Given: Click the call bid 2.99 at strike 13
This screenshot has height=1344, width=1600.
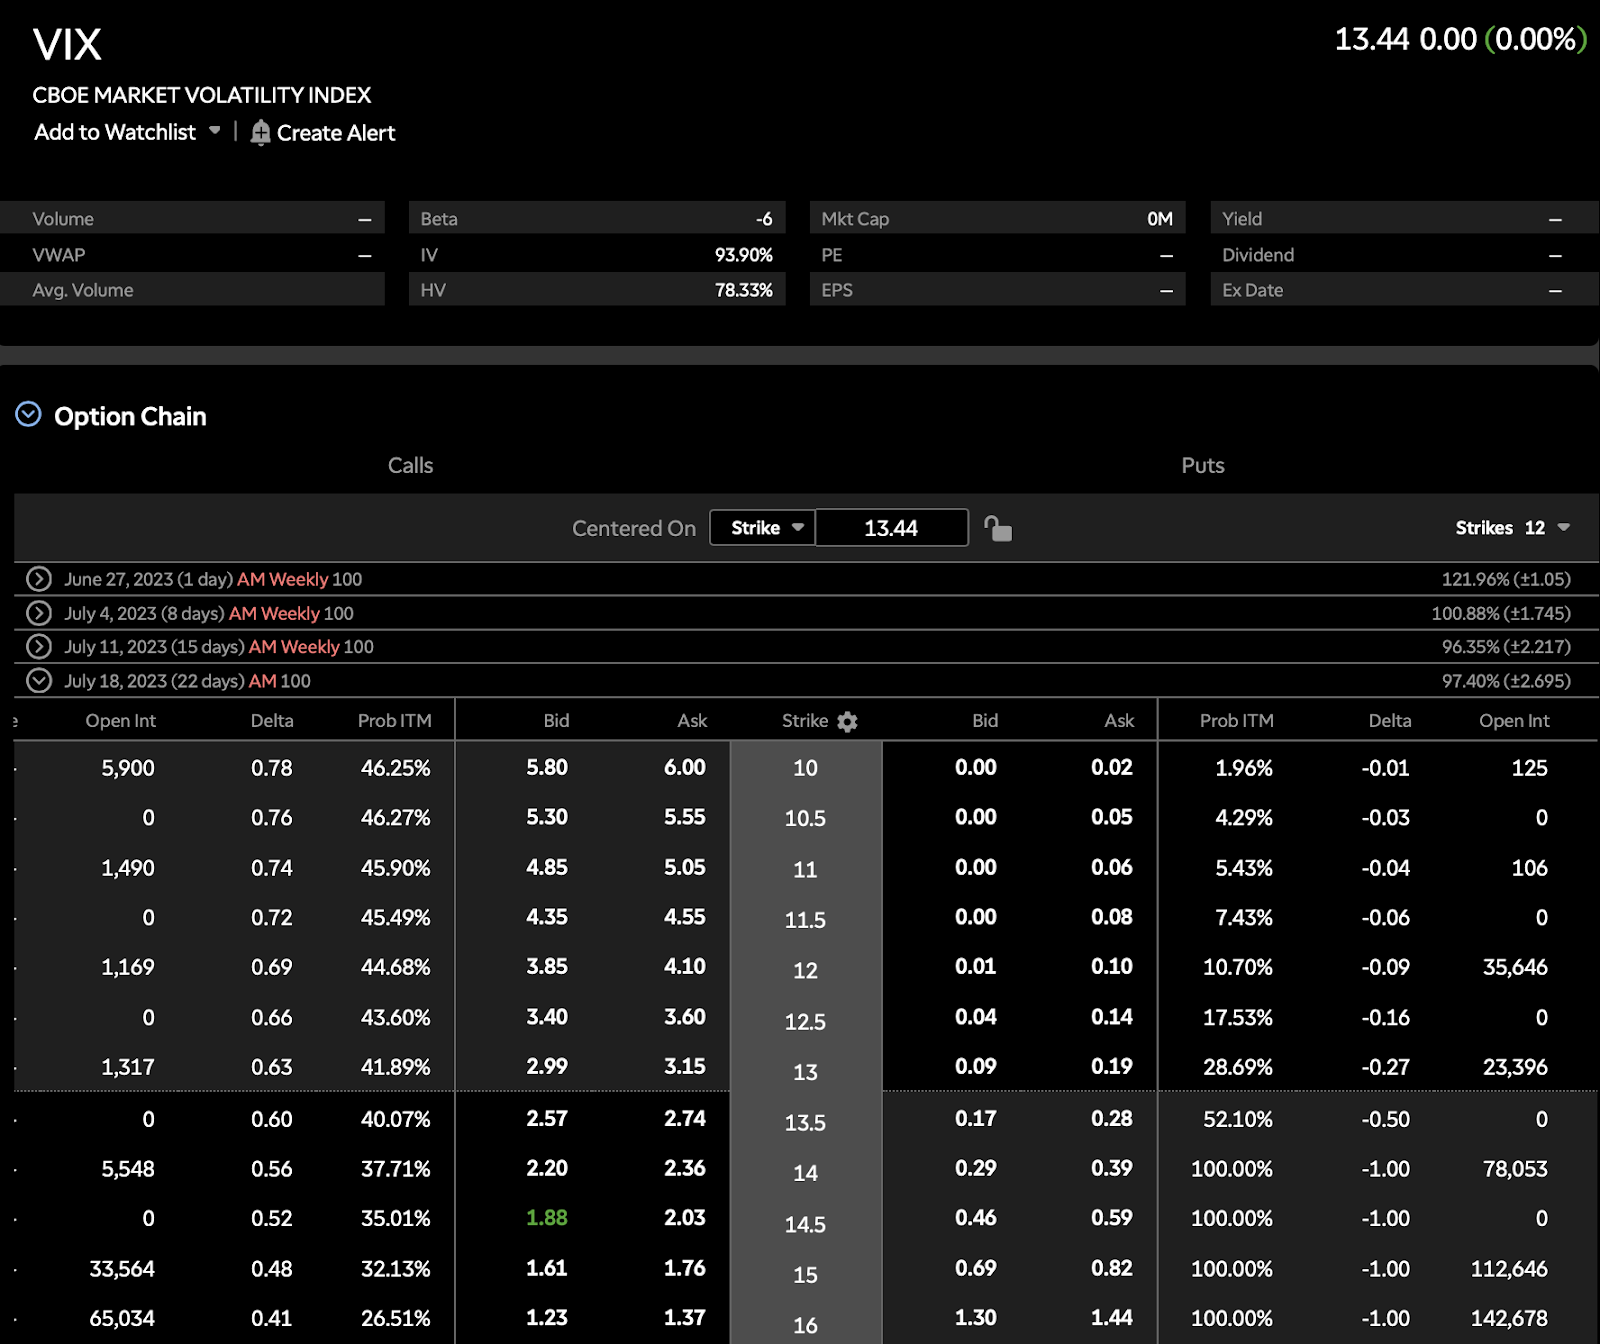Looking at the screenshot, I should point(547,1066).
